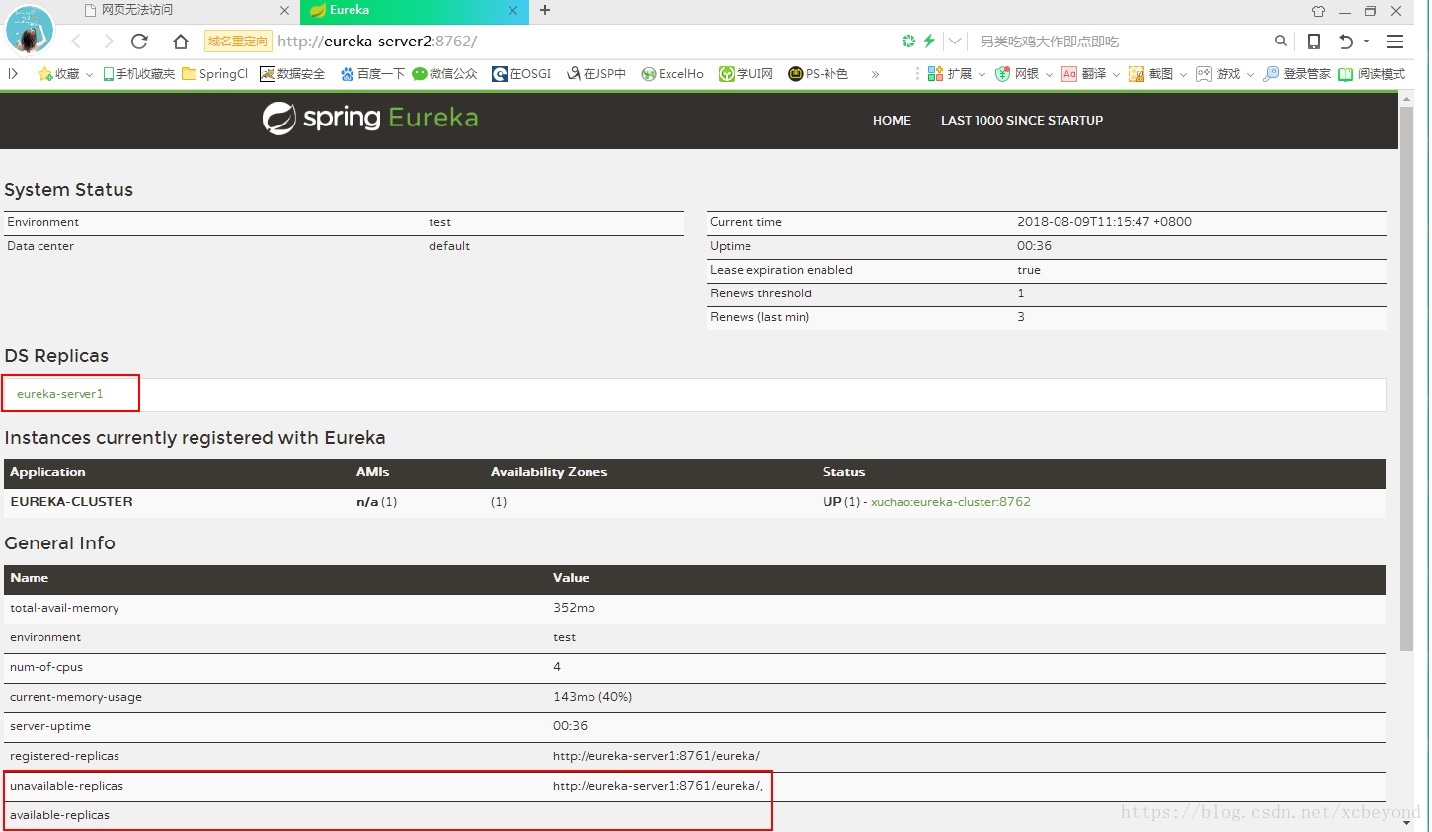Switch to the Eureka tab
The image size is (1432, 832).
414,11
